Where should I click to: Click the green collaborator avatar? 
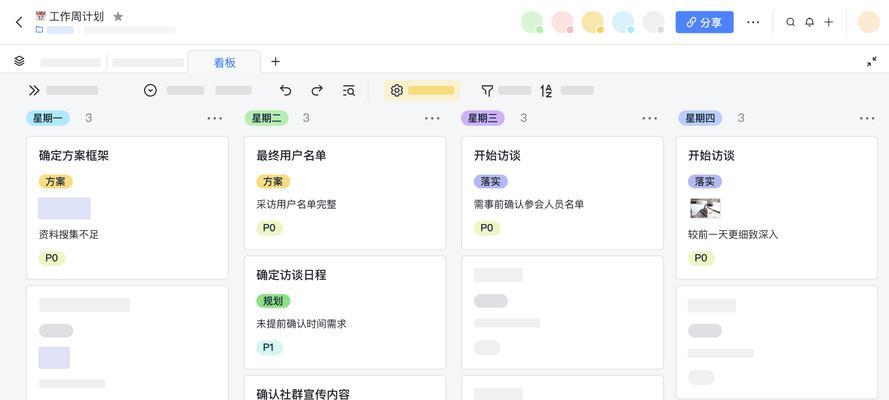click(532, 22)
